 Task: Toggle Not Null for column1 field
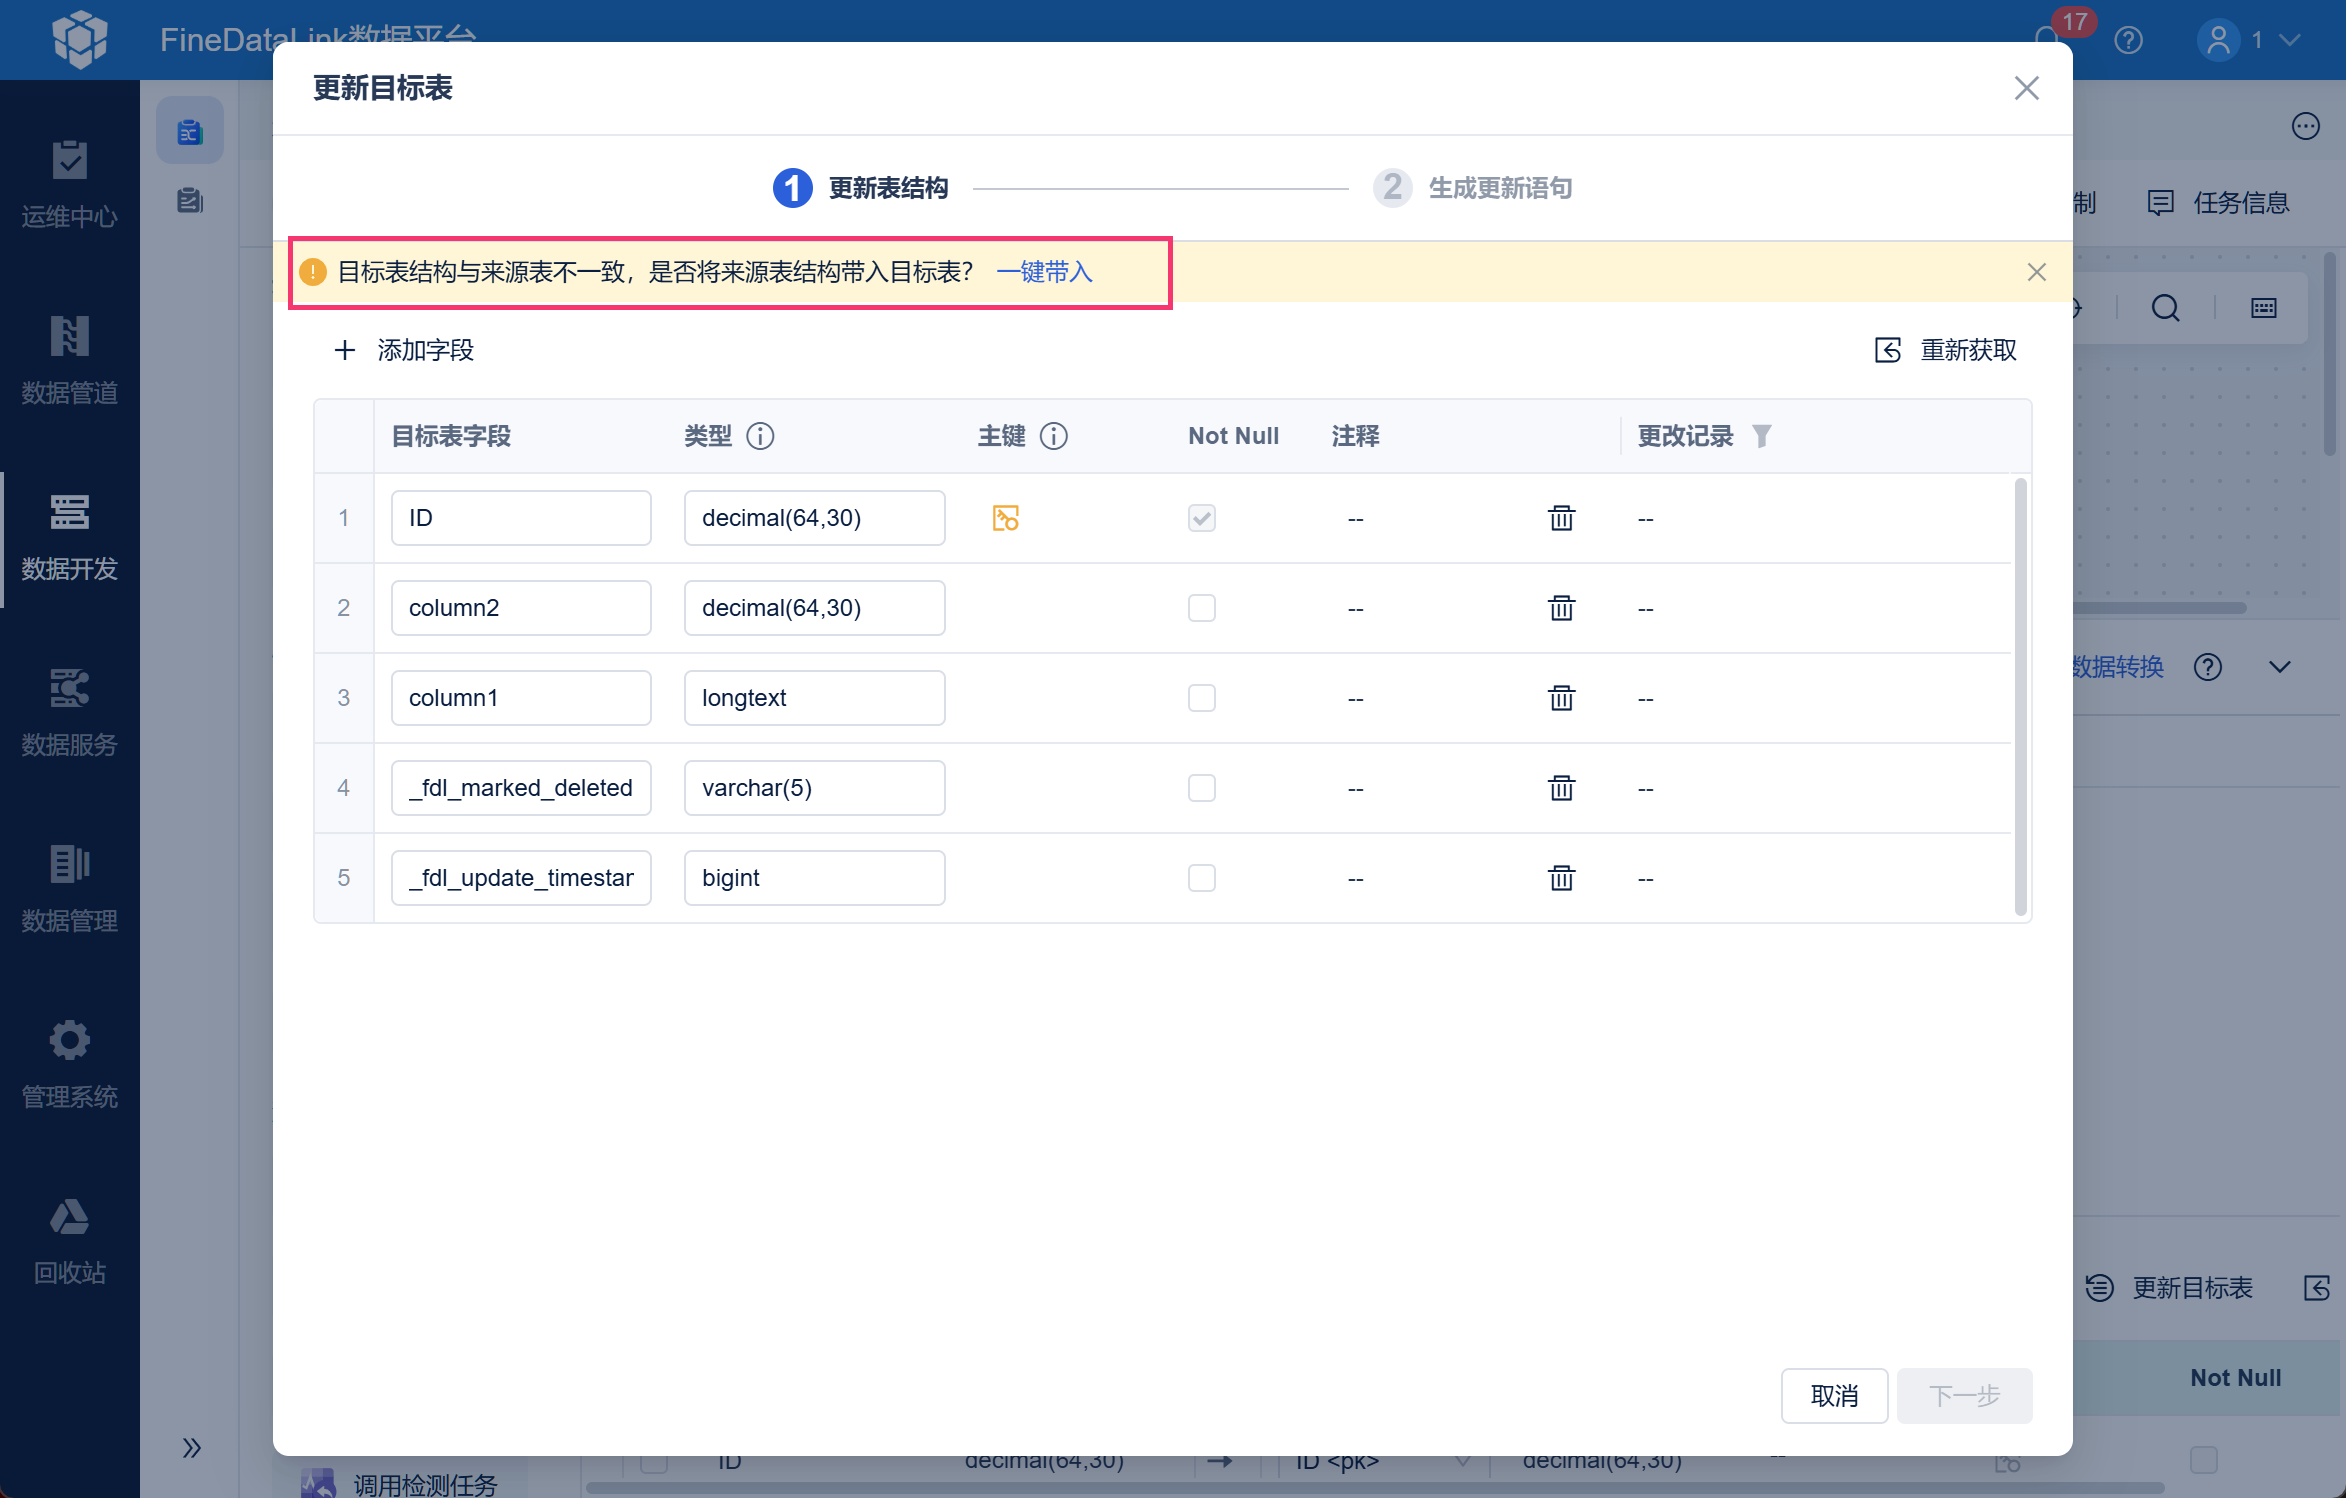click(1202, 698)
